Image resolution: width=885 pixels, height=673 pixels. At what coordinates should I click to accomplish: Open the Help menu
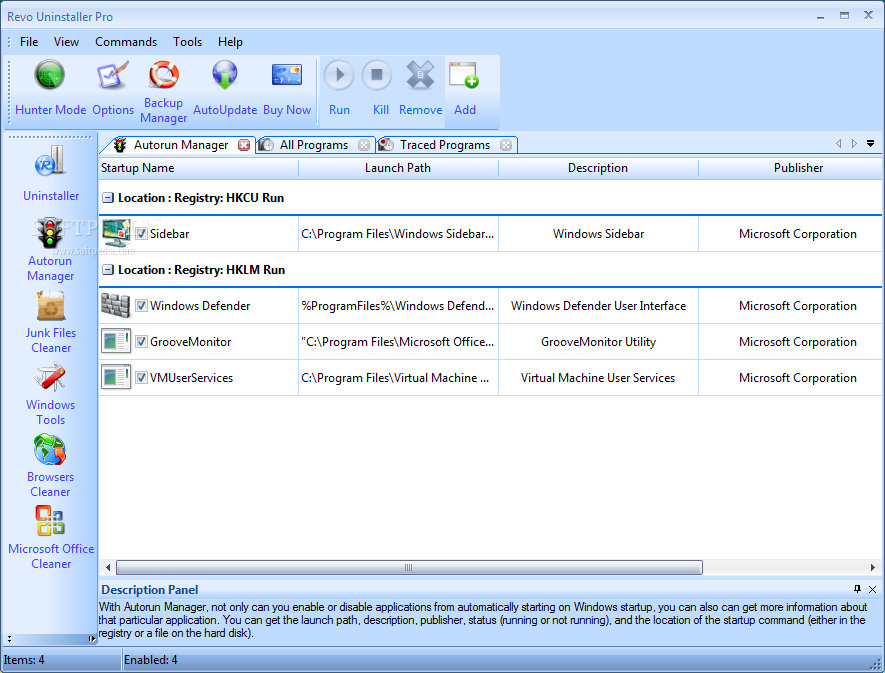230,42
